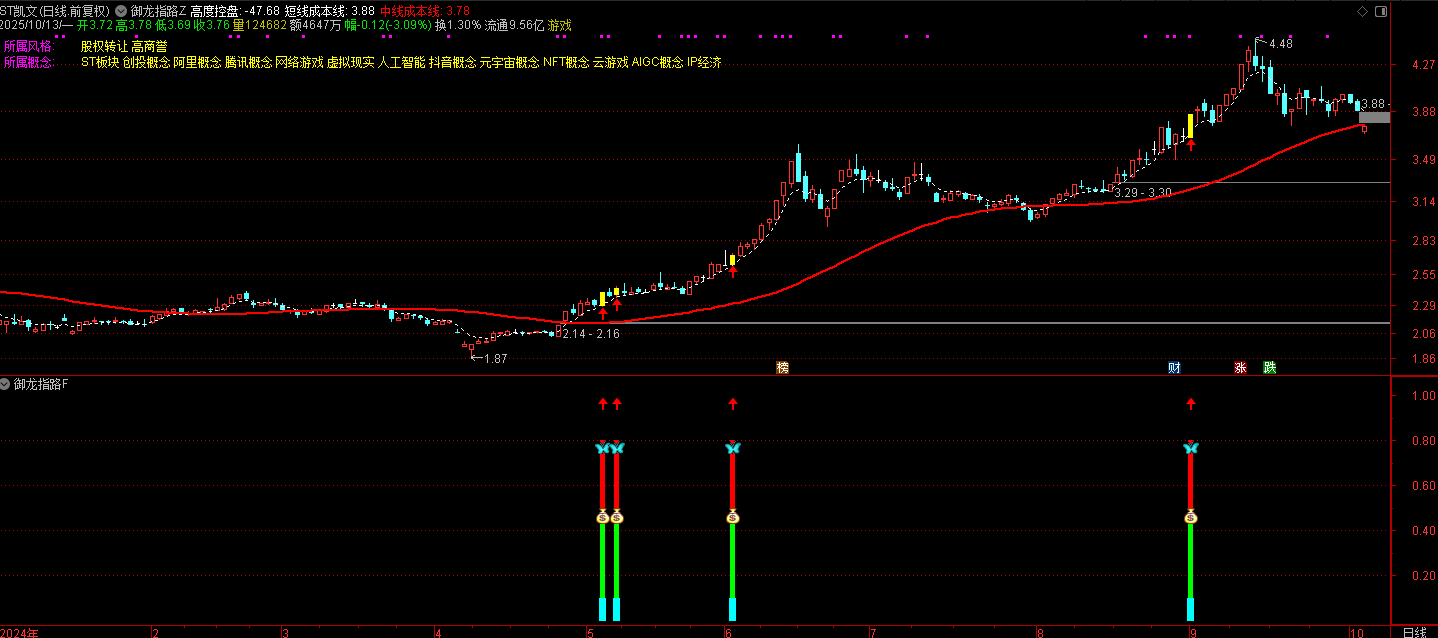Click the ST凯文(日线.前复权) title
The image size is (1438, 638).
tap(54, 11)
